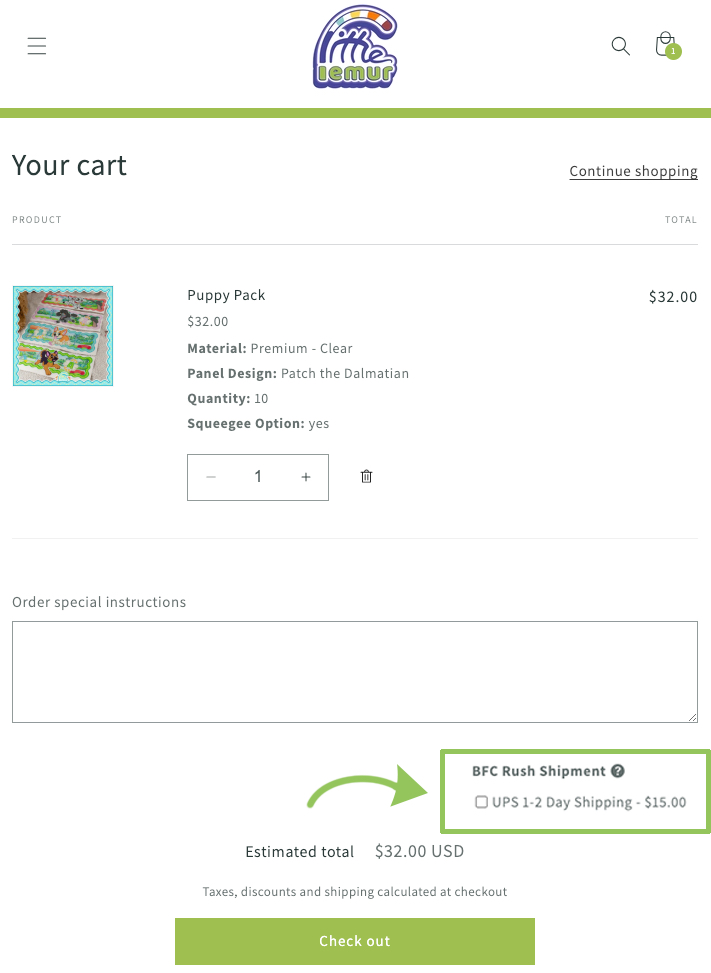Click the "Order special instructions" label
Viewport: 711px width, 973px height.
[x=99, y=602]
